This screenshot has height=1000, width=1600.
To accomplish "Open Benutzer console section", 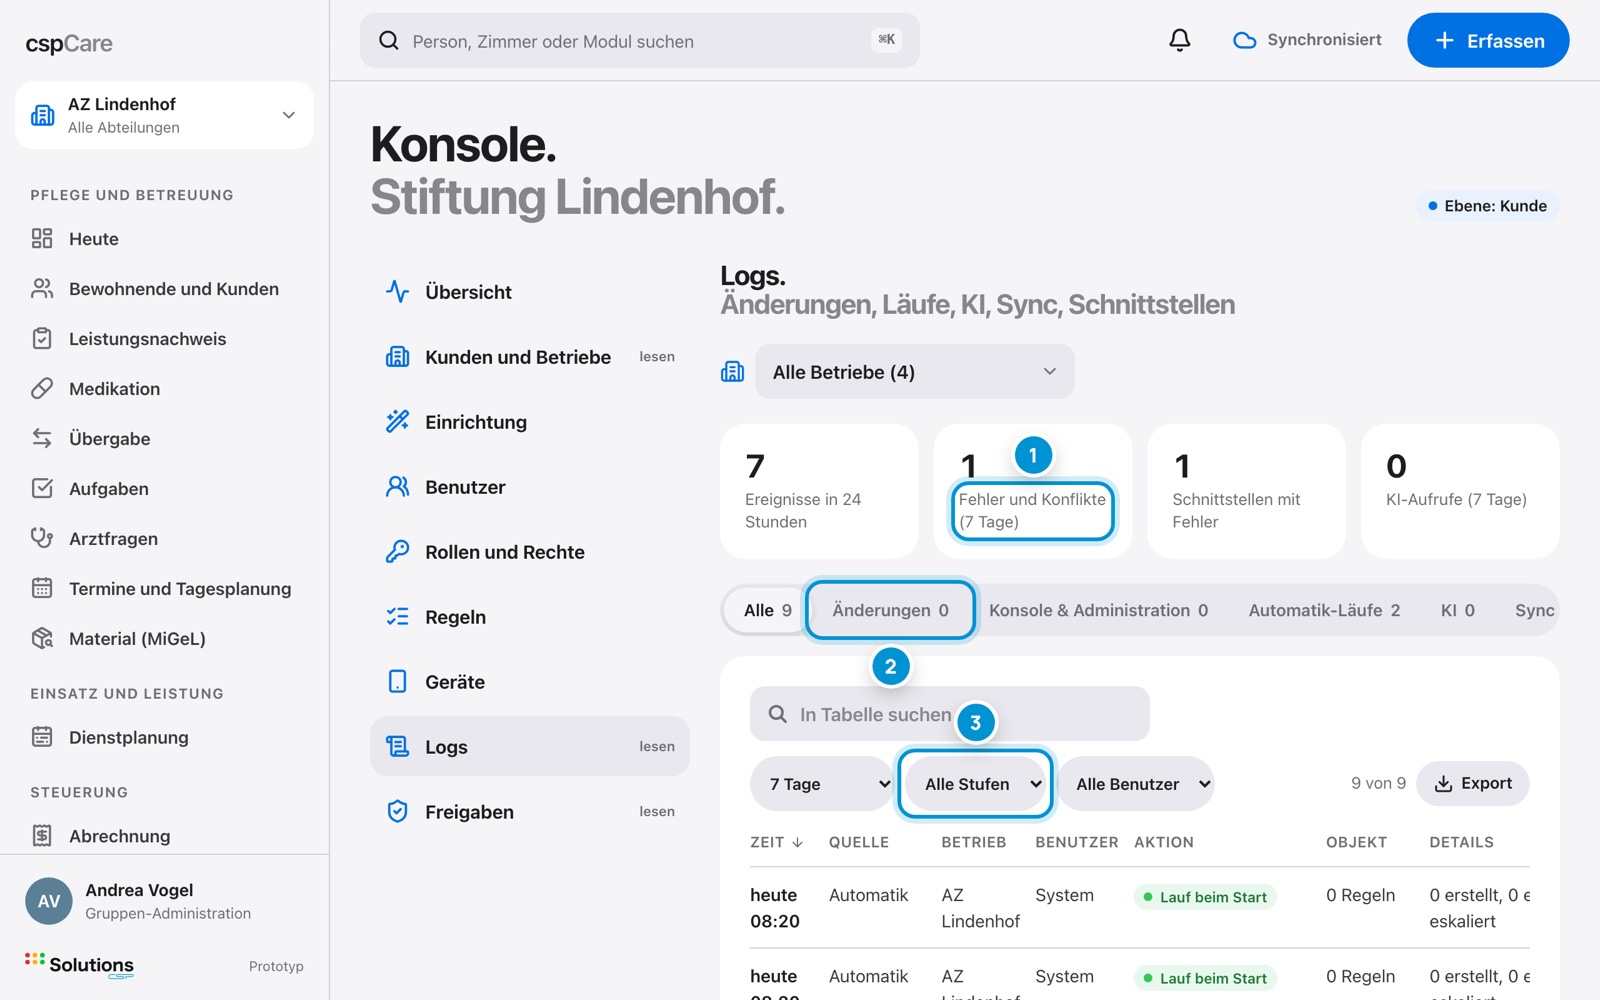I will coord(530,487).
